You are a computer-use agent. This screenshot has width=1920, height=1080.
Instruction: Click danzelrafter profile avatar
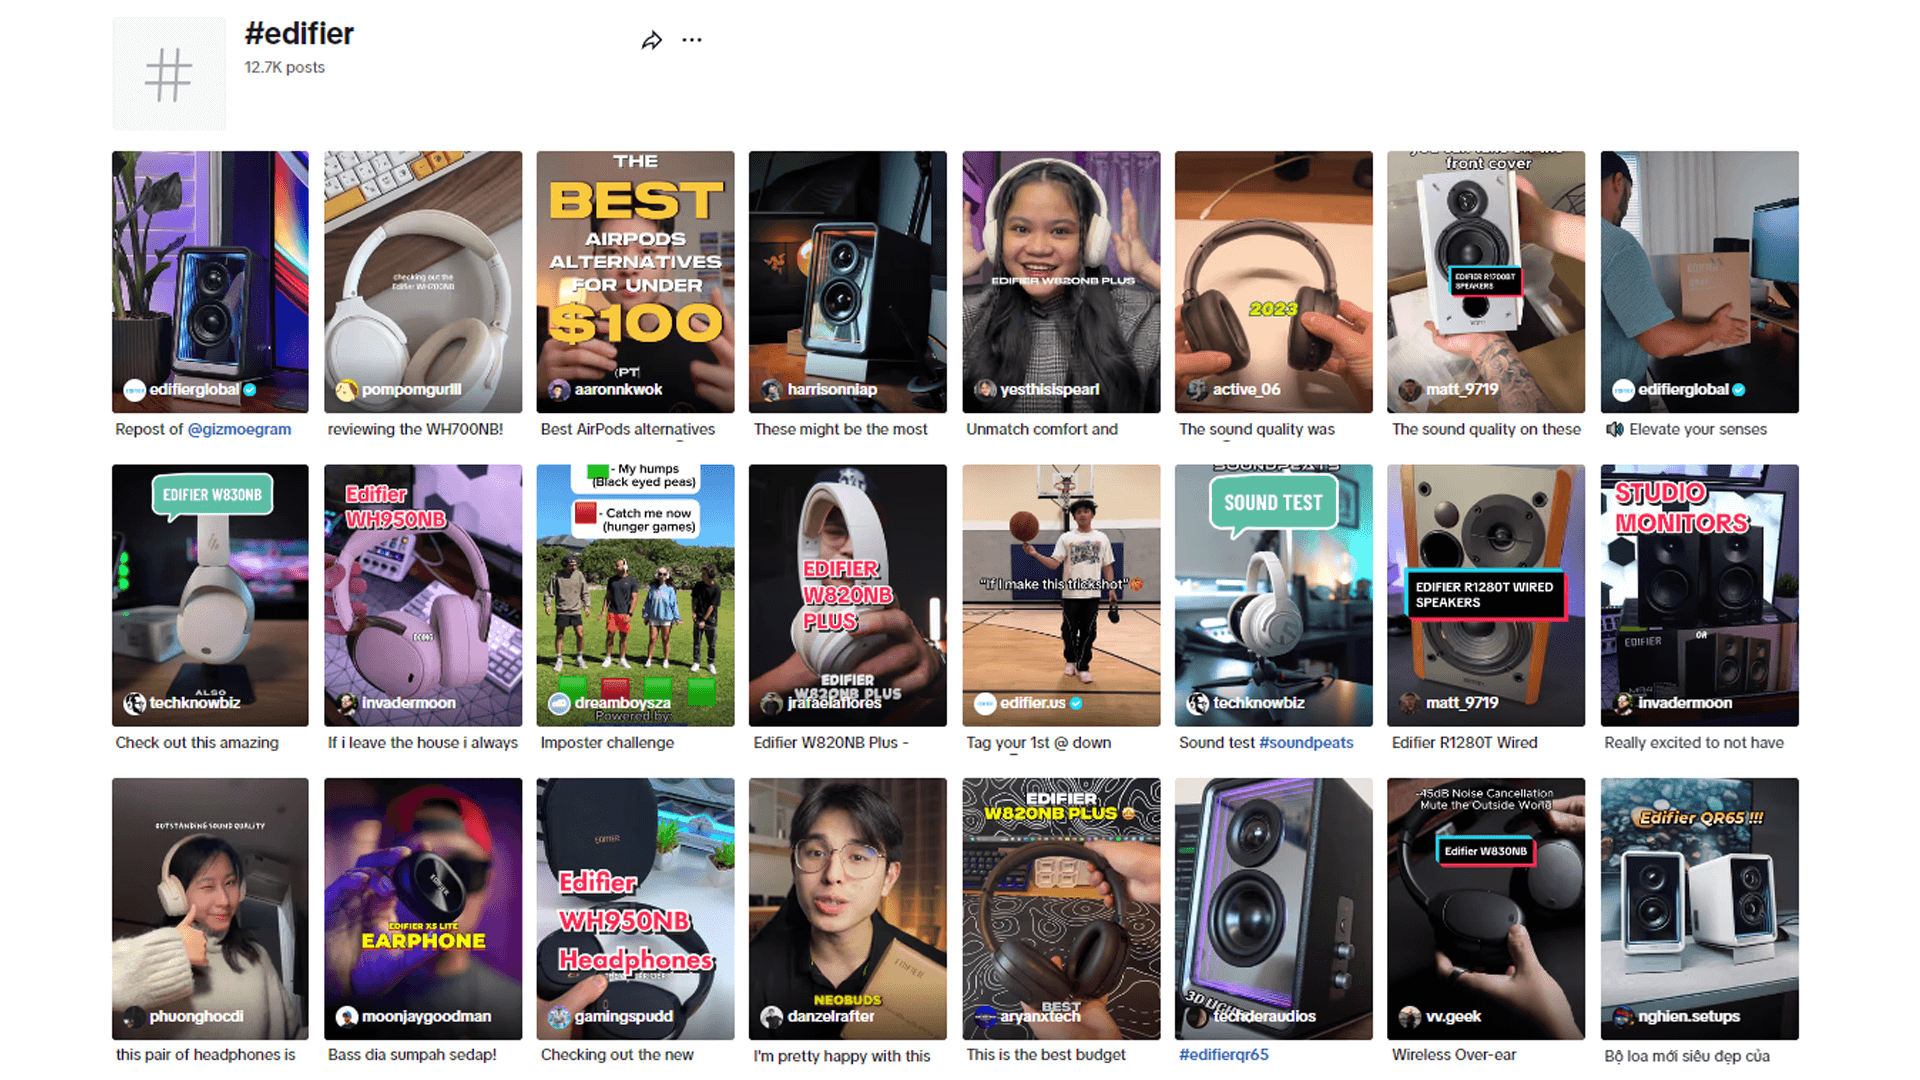[771, 1017]
